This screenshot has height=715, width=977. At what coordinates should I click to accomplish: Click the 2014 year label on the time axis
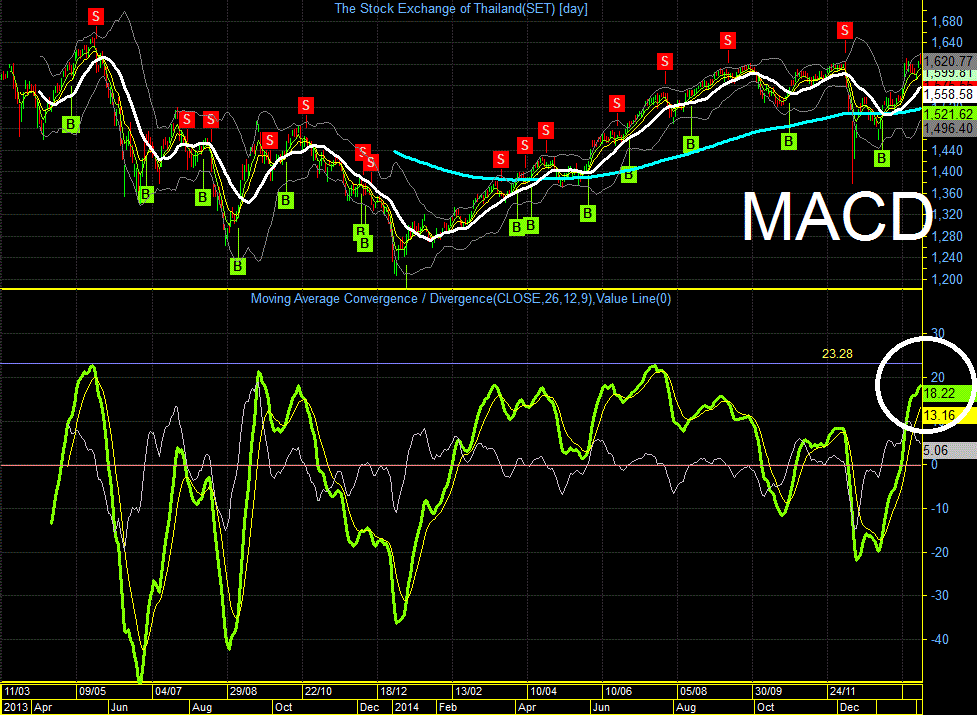[406, 708]
